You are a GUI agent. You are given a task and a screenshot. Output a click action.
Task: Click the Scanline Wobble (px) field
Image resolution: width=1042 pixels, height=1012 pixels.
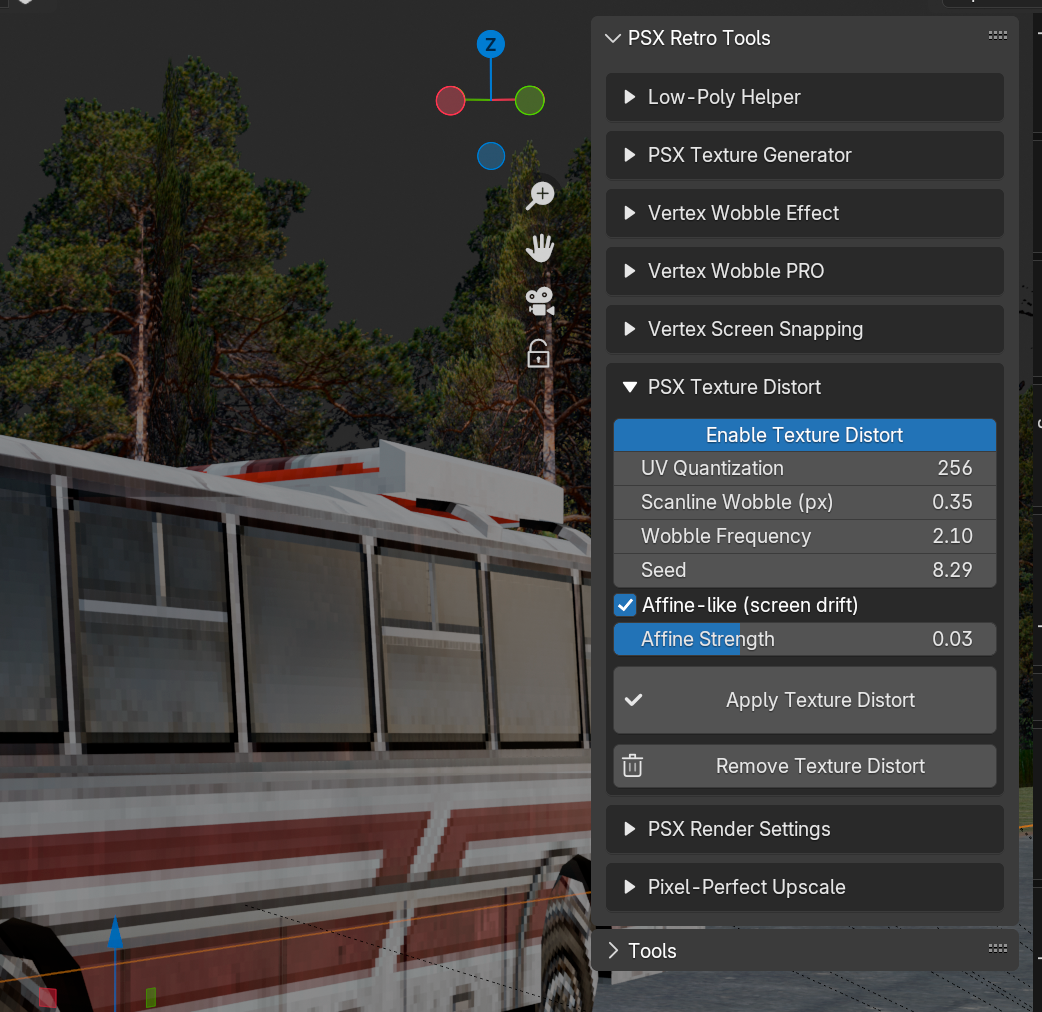coord(804,502)
